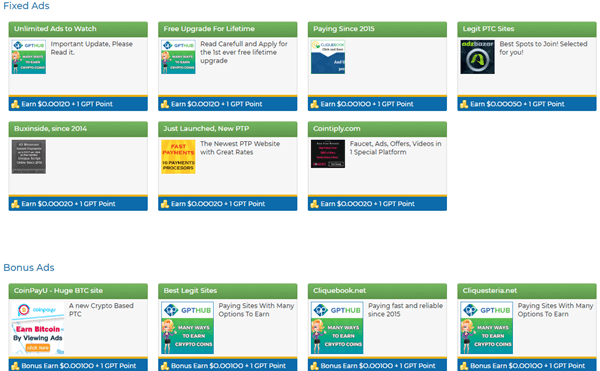This screenshot has height=371, width=600.
Task: Open the 'Just Launched, New PTP' ad header
Action: pos(228,129)
